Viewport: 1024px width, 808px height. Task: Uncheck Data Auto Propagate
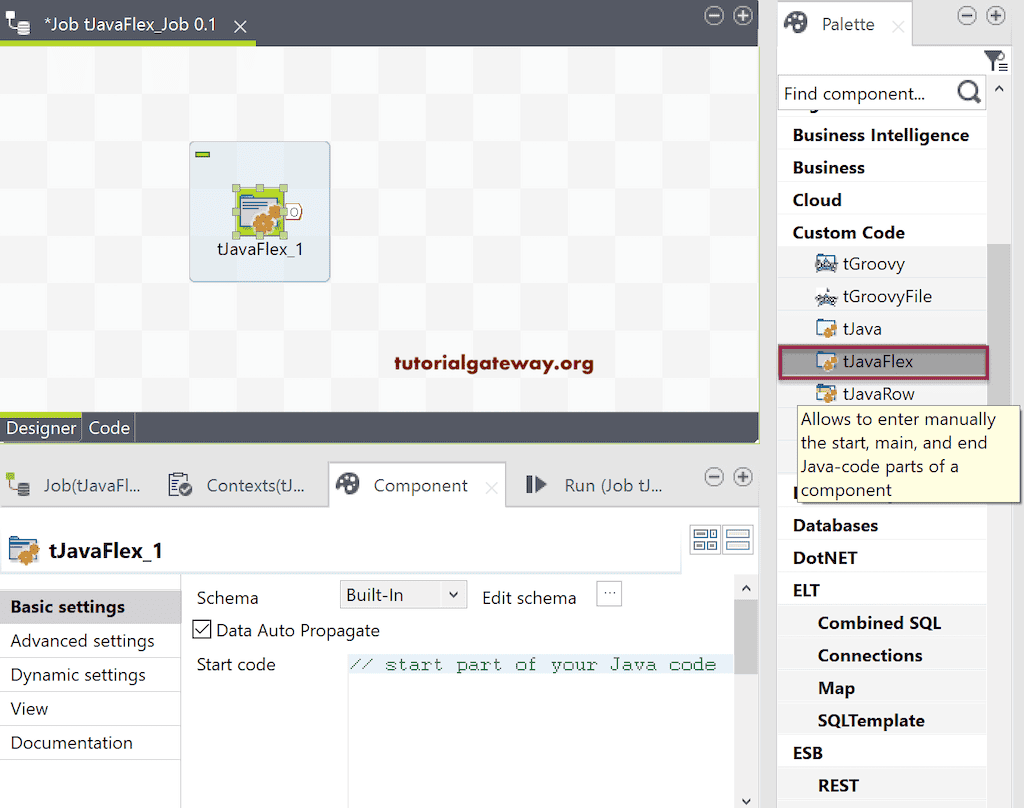coord(202,630)
